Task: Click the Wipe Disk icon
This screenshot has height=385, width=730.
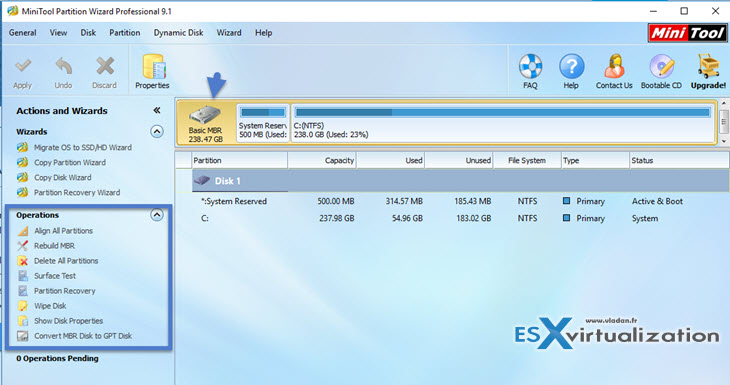Action: tap(23, 306)
